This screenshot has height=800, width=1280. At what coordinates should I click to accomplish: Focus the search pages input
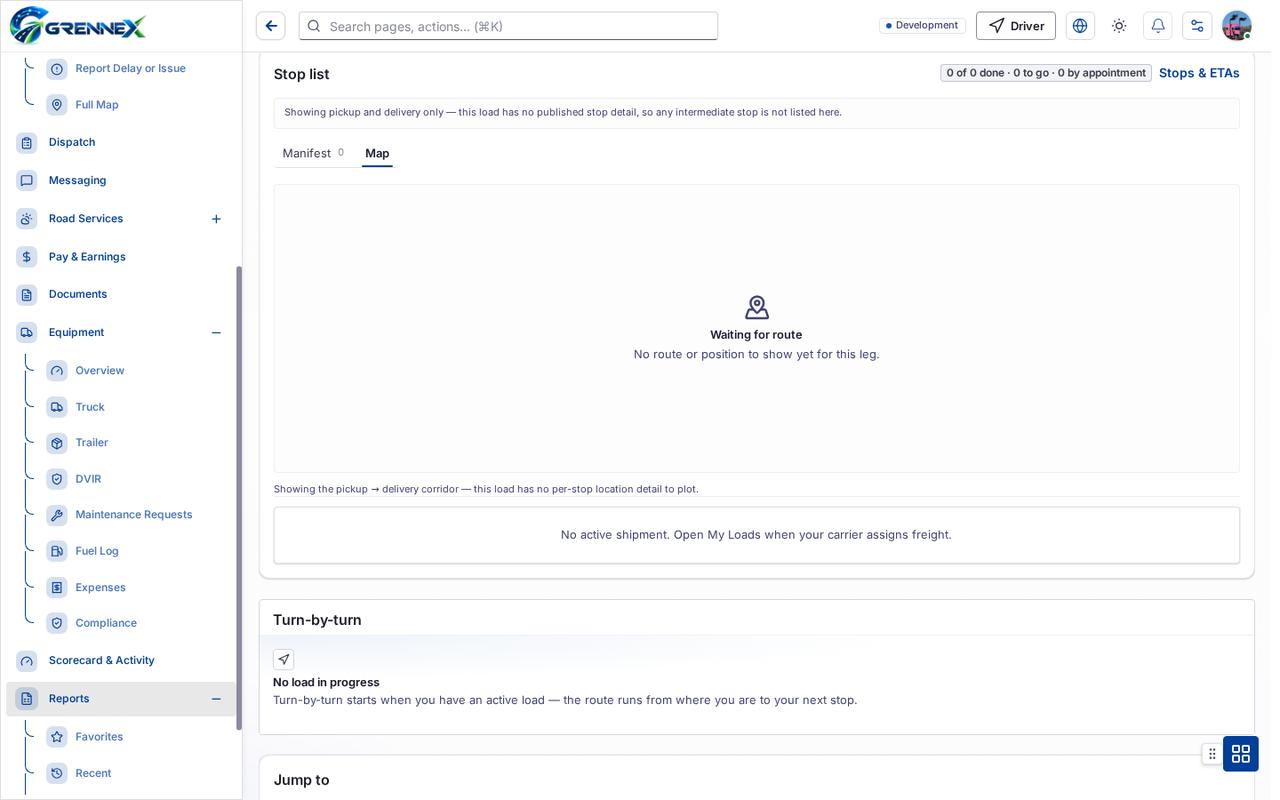coord(508,26)
